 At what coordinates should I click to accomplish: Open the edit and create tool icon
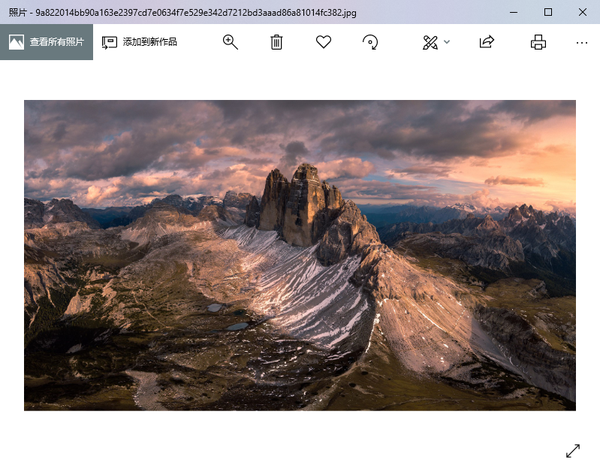coord(430,42)
